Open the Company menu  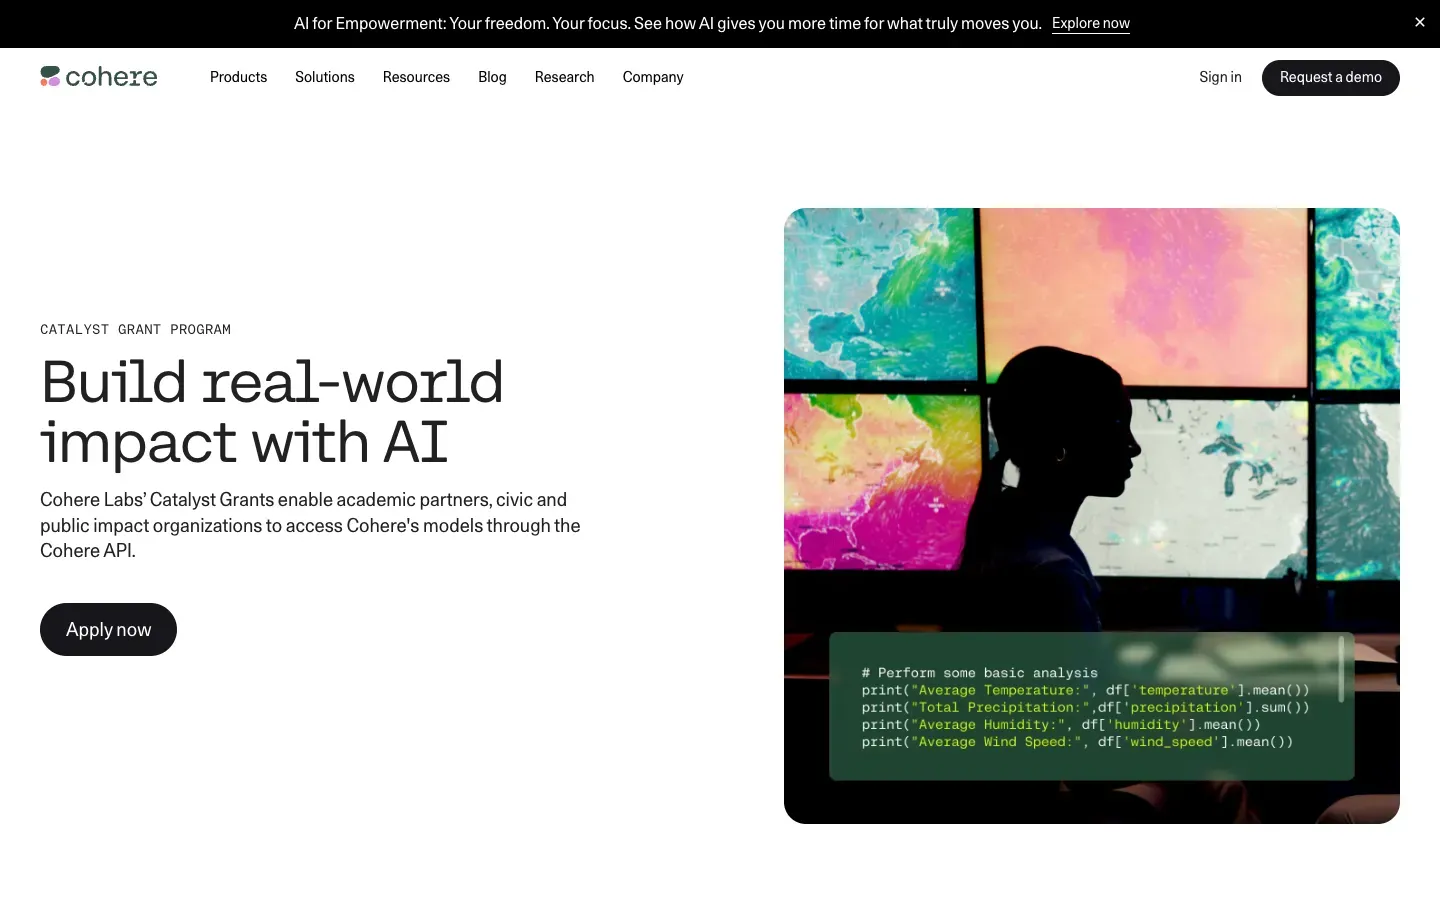653,77
